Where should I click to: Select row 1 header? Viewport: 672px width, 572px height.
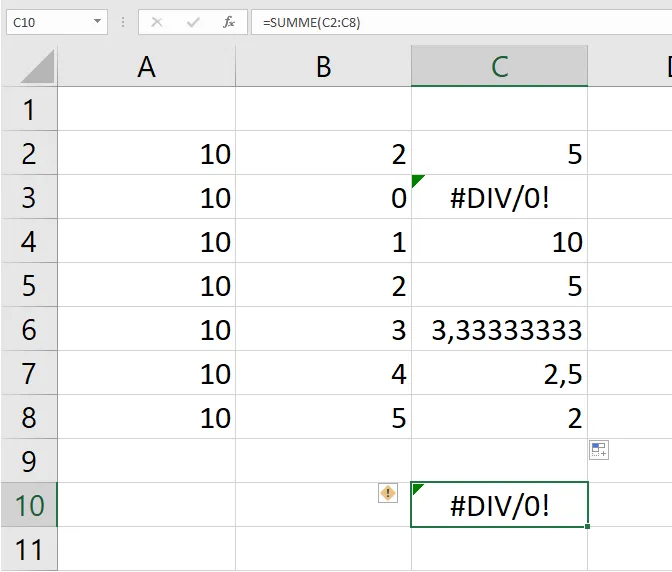[28, 109]
